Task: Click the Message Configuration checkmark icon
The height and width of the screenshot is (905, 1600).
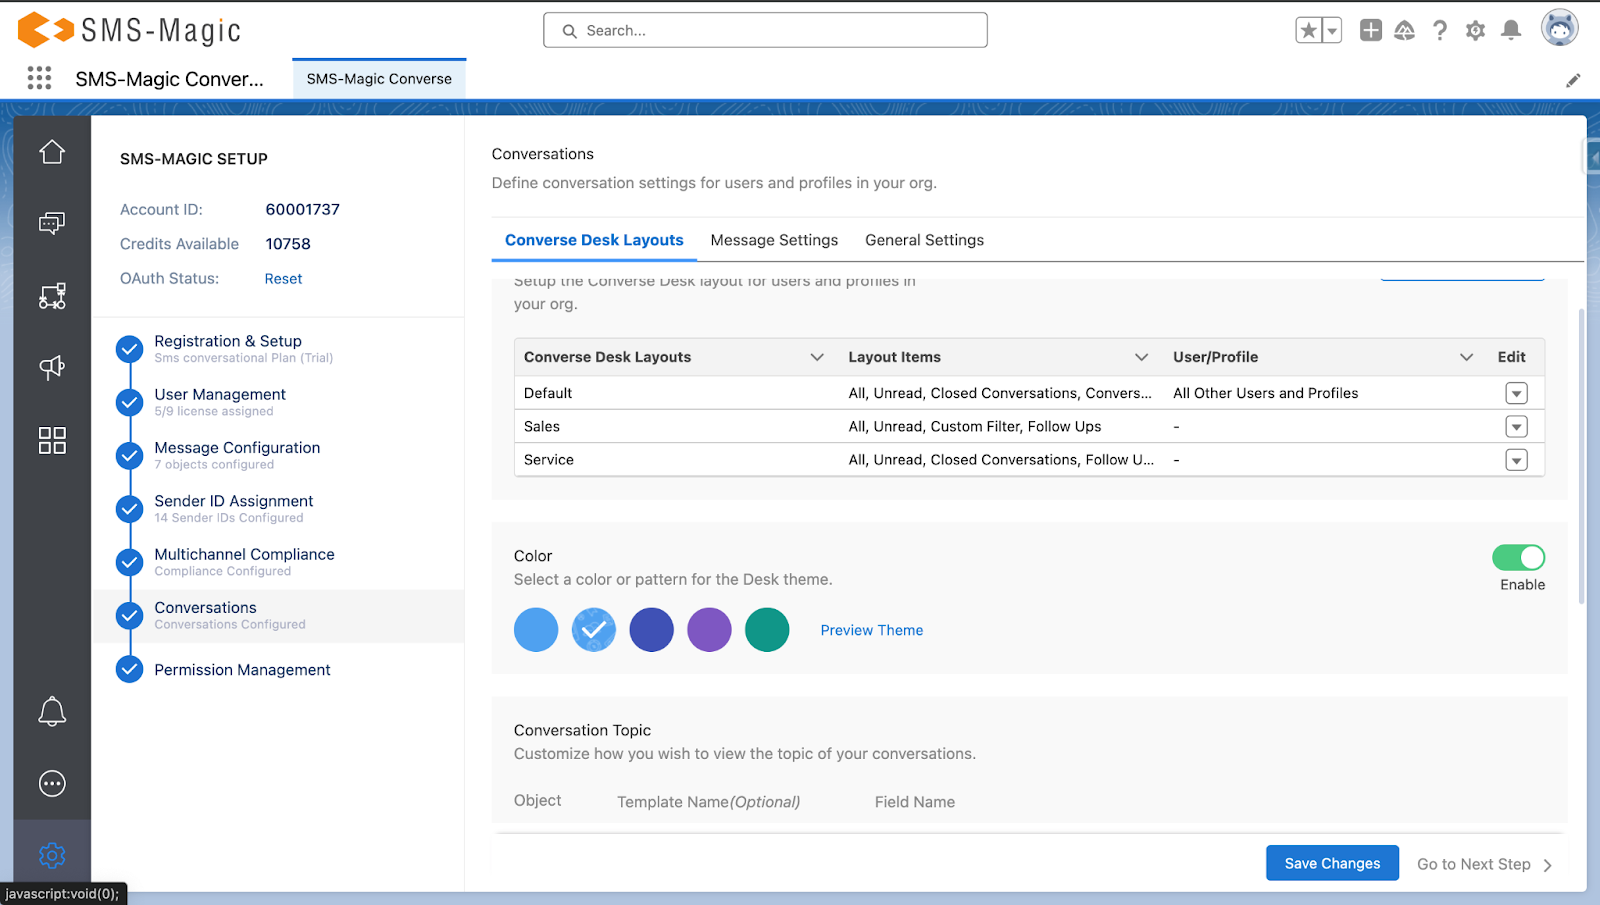Action: tap(129, 456)
